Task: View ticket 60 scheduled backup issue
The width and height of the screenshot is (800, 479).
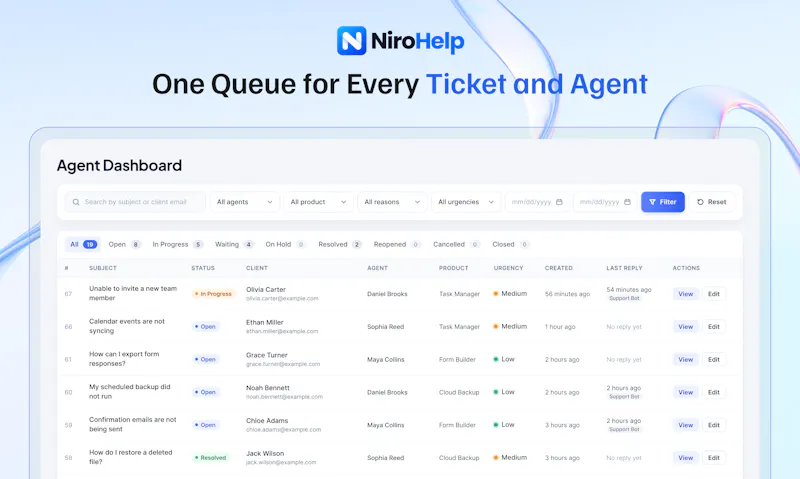Action: point(685,392)
